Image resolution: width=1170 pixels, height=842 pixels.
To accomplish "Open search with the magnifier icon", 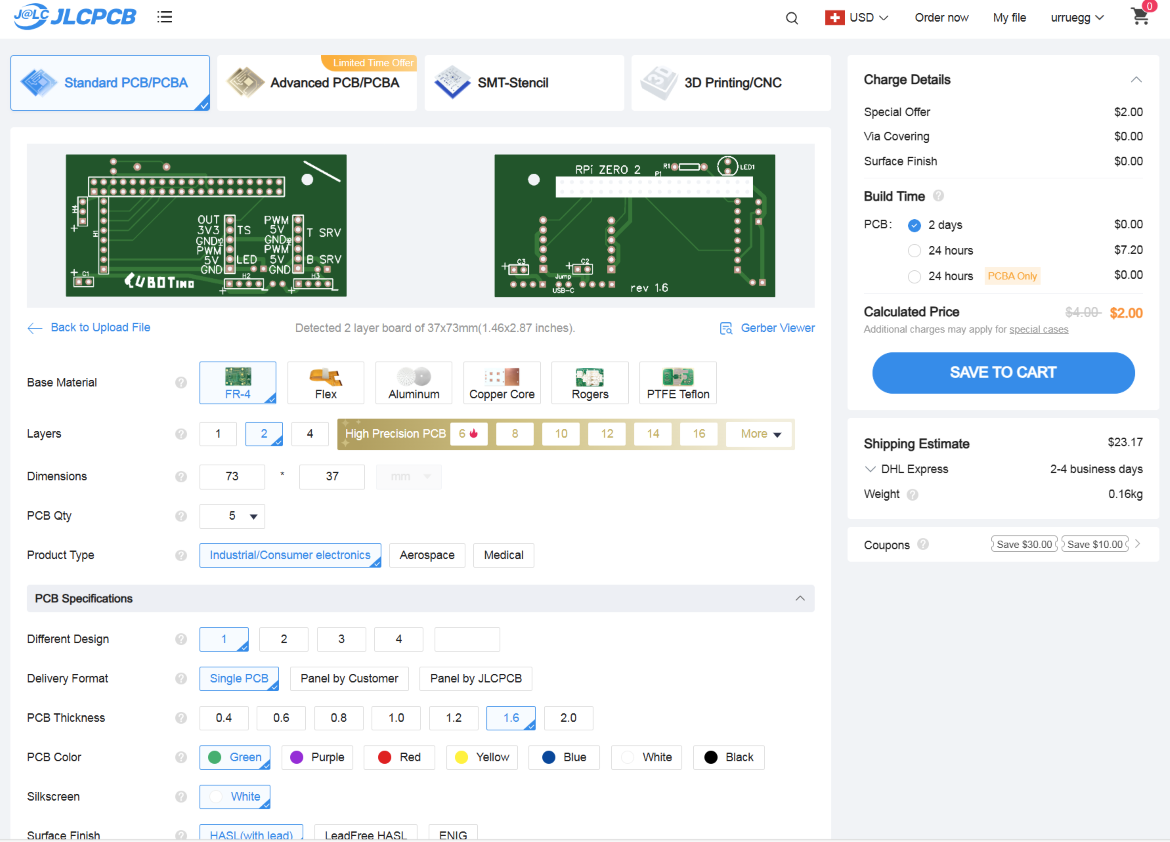I will [x=792, y=18].
